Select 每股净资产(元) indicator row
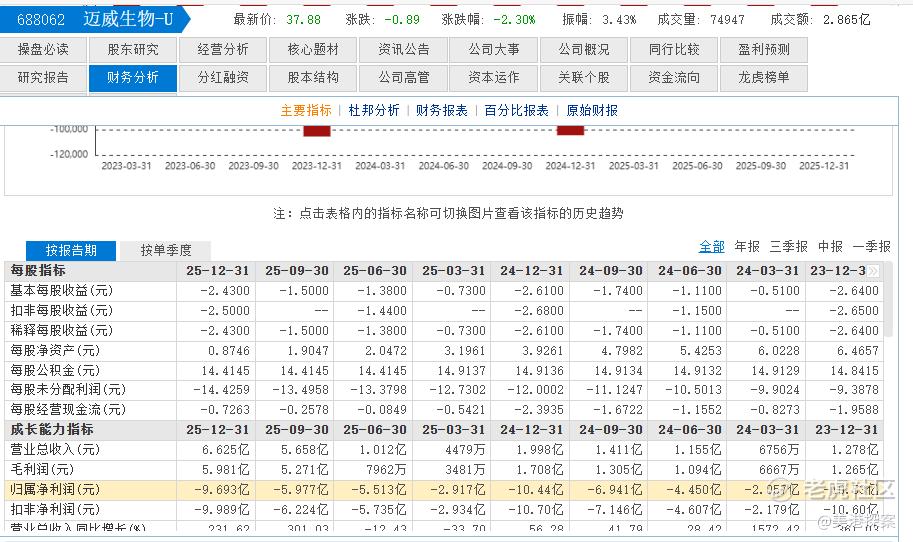 pos(444,350)
